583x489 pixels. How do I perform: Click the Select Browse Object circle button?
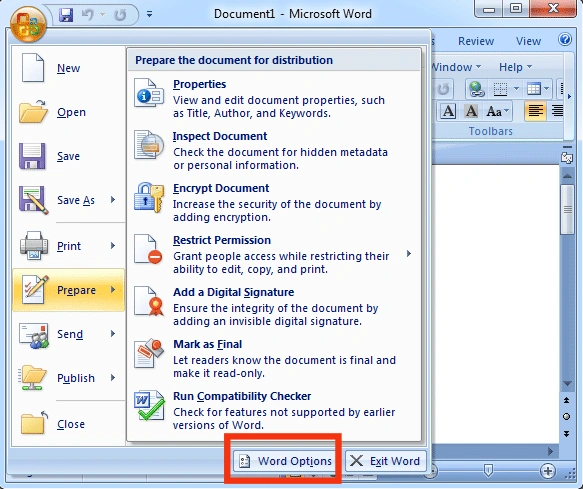[566, 416]
